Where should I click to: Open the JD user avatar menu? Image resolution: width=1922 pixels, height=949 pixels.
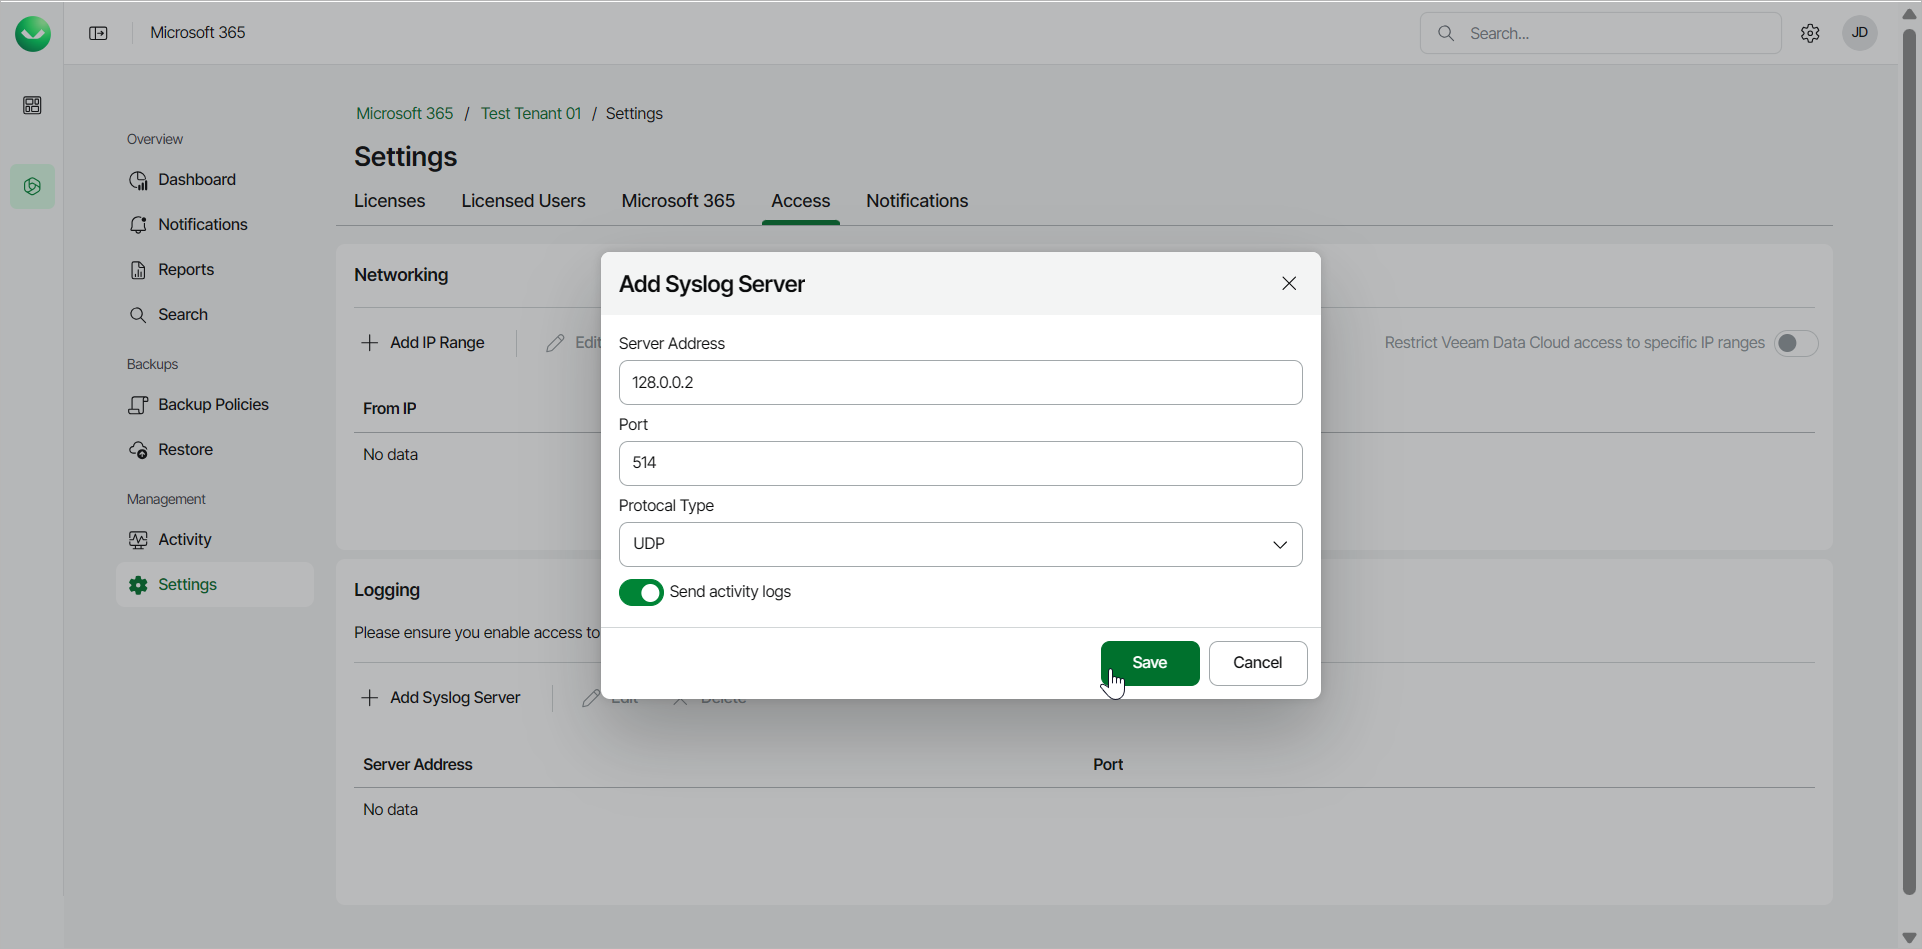coord(1860,33)
